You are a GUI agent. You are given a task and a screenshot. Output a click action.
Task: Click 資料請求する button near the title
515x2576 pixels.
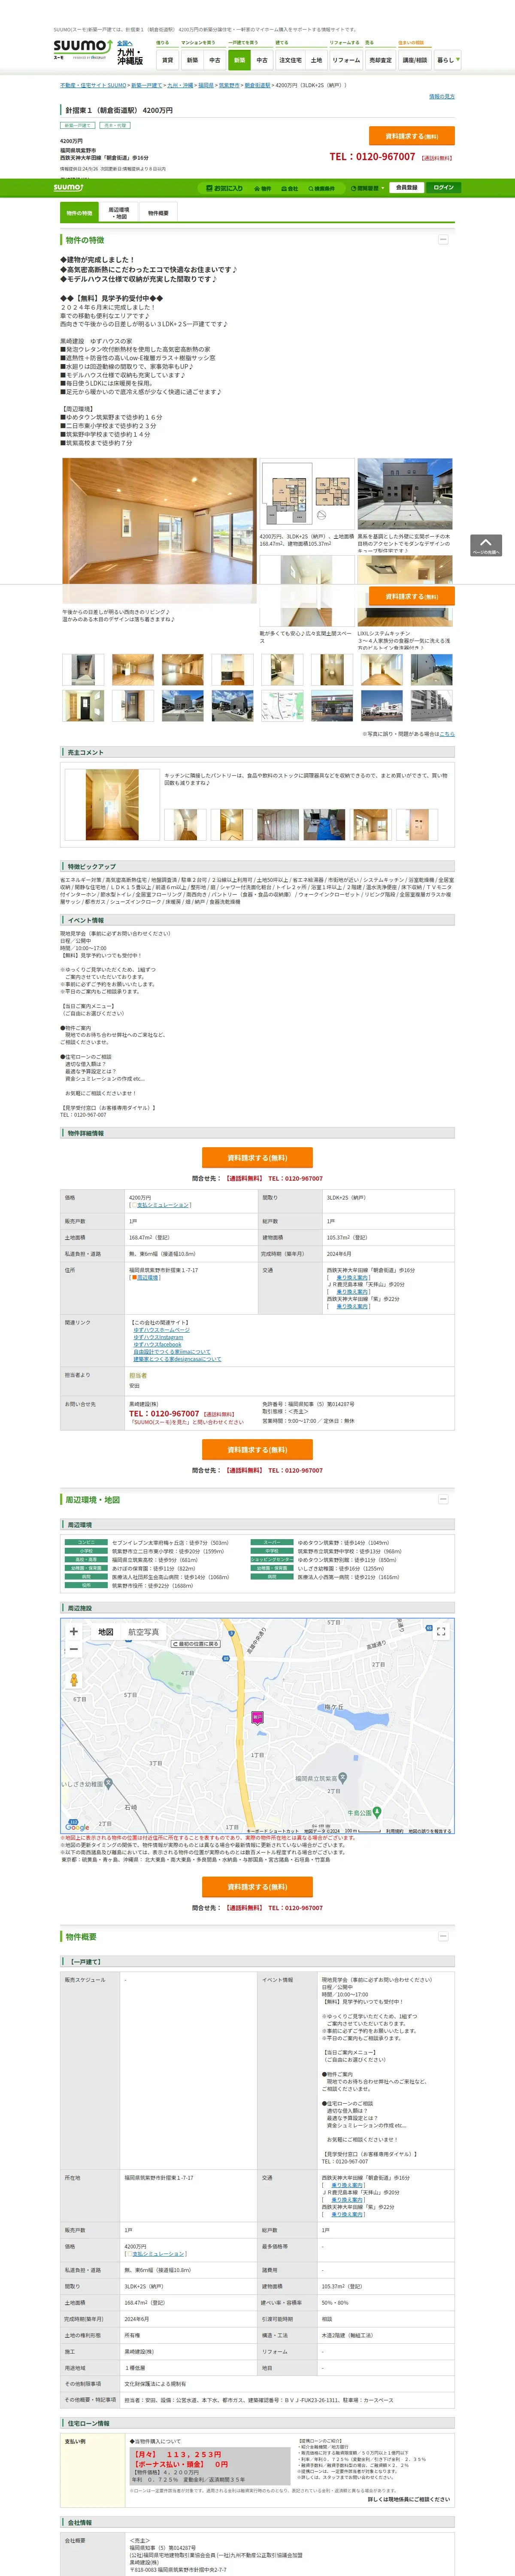(411, 136)
